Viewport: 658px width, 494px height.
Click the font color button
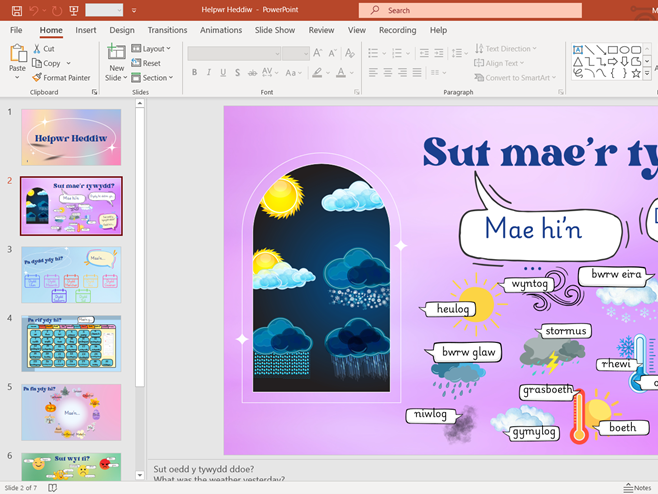tap(340, 73)
